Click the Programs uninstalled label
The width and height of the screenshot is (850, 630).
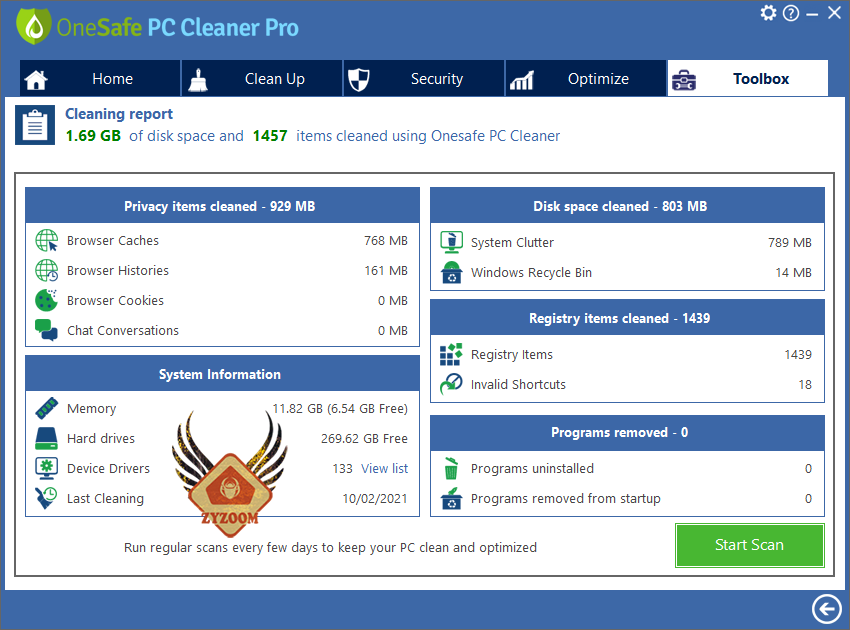(532, 468)
